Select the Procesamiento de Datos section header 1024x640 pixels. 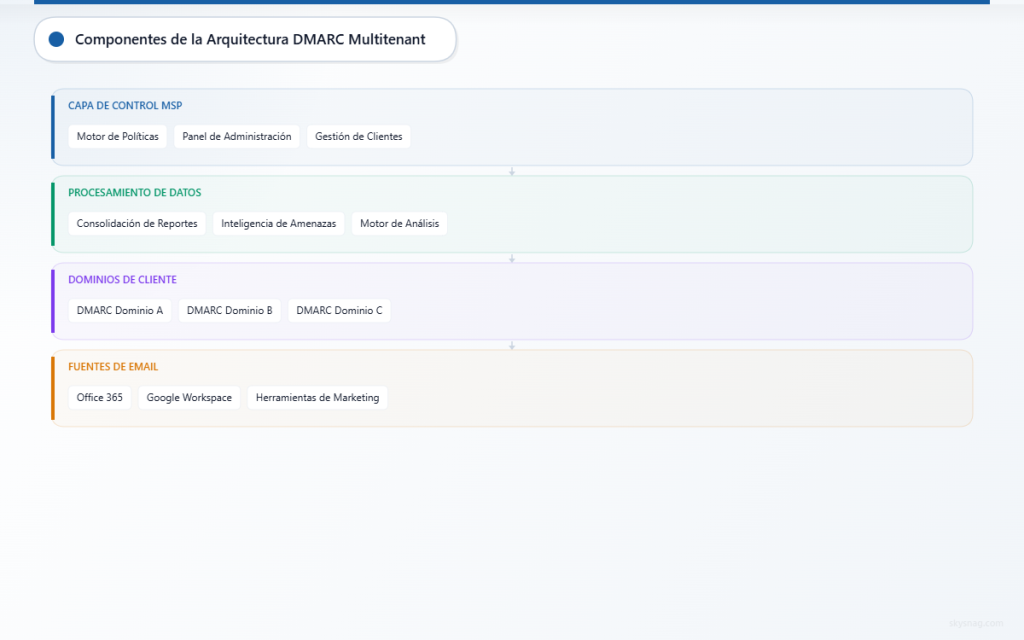coord(135,192)
